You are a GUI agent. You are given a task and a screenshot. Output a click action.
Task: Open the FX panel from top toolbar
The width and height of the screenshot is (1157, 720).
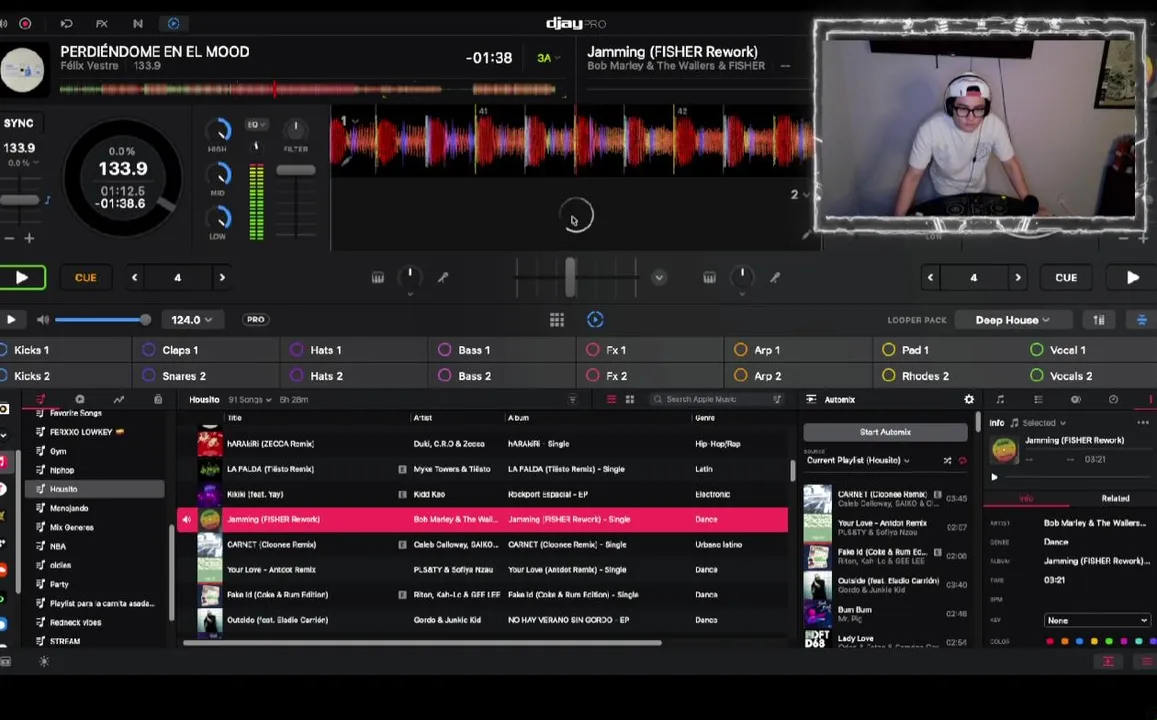102,24
